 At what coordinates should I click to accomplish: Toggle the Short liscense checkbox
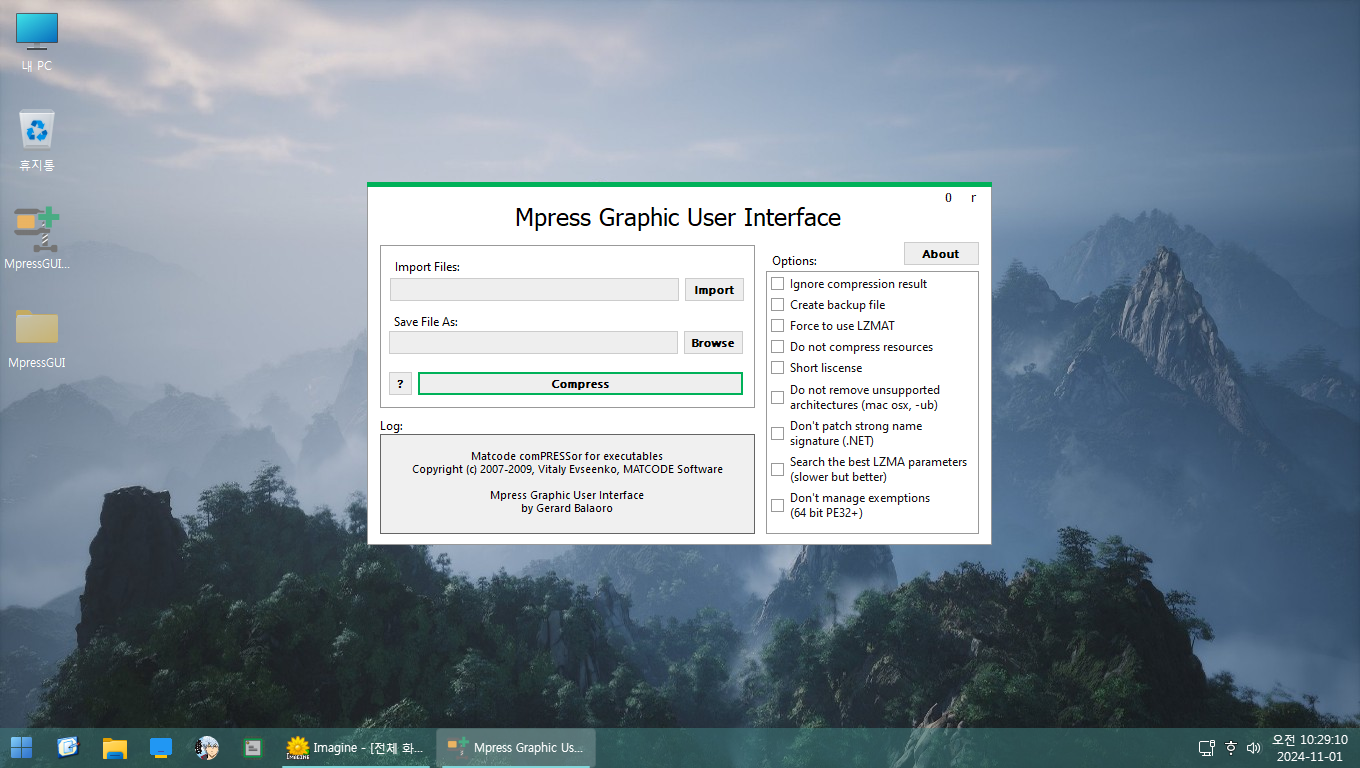(777, 368)
